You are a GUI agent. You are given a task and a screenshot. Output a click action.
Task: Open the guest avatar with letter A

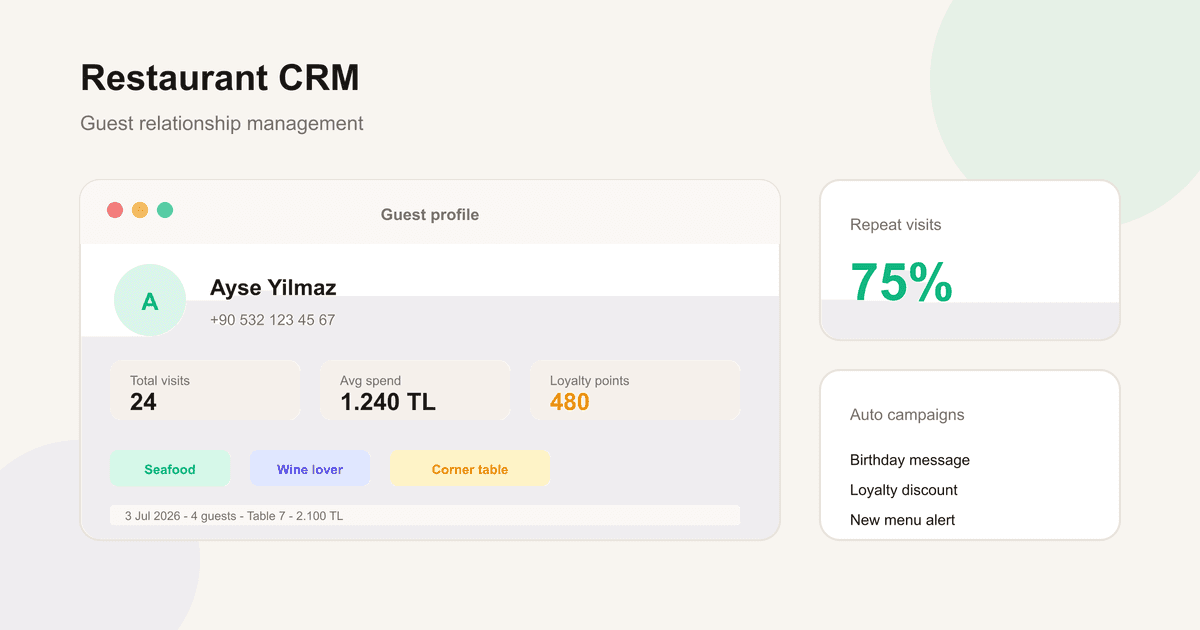(150, 300)
